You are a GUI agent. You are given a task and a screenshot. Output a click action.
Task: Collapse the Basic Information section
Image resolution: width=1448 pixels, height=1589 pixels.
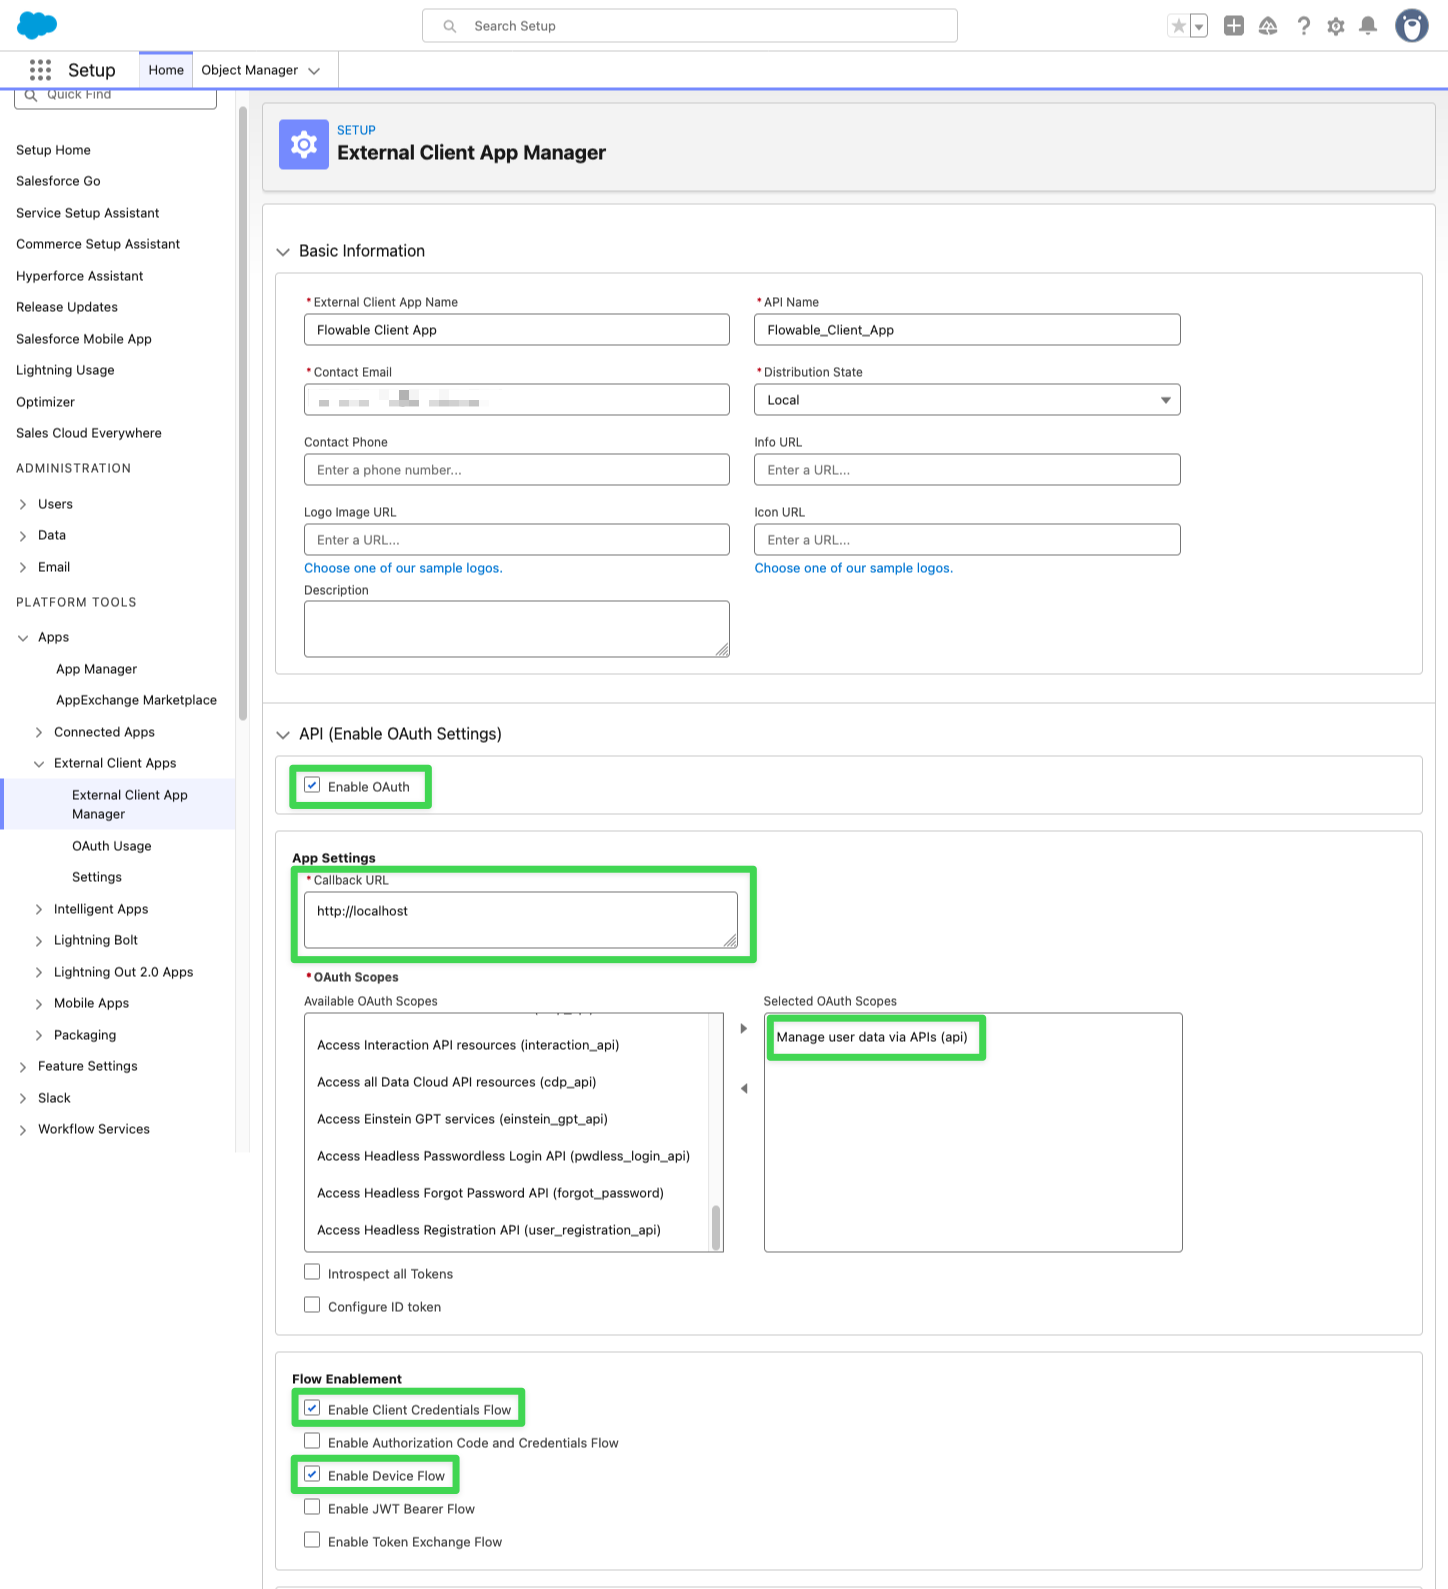pyautogui.click(x=283, y=252)
